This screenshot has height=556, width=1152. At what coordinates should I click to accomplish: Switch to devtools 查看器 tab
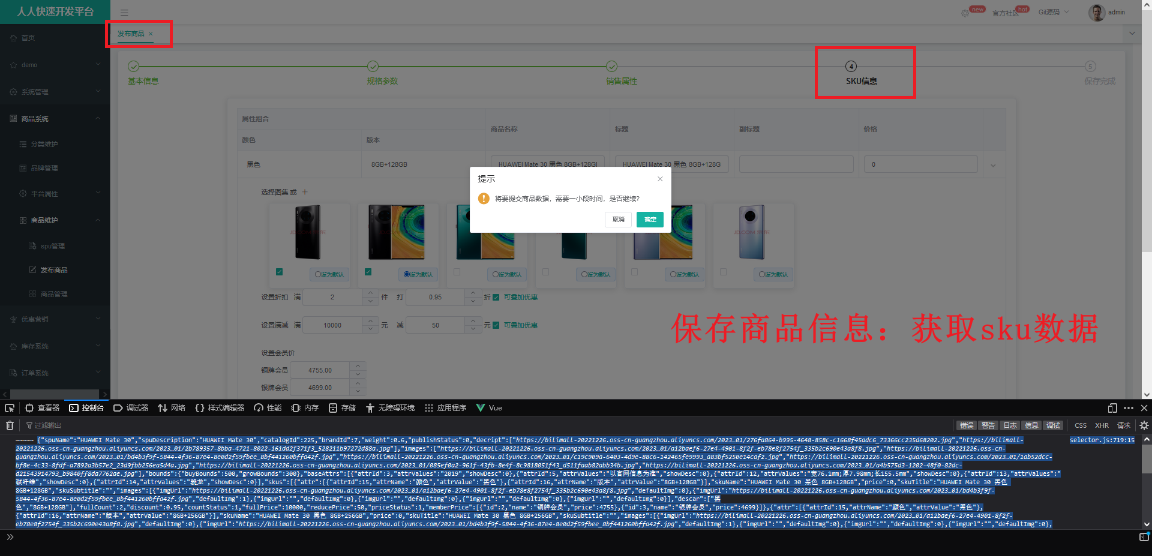pyautogui.click(x=43, y=408)
